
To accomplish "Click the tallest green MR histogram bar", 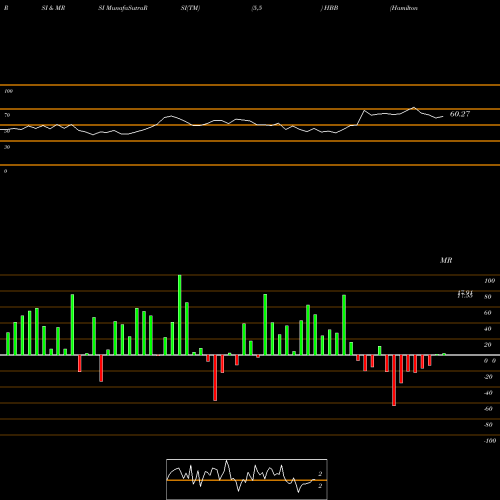I will (x=180, y=315).
